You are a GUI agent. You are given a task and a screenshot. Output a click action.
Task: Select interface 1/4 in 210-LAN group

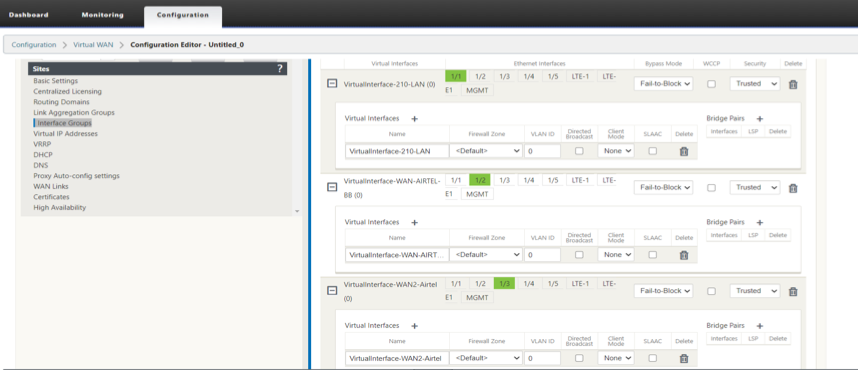click(529, 77)
